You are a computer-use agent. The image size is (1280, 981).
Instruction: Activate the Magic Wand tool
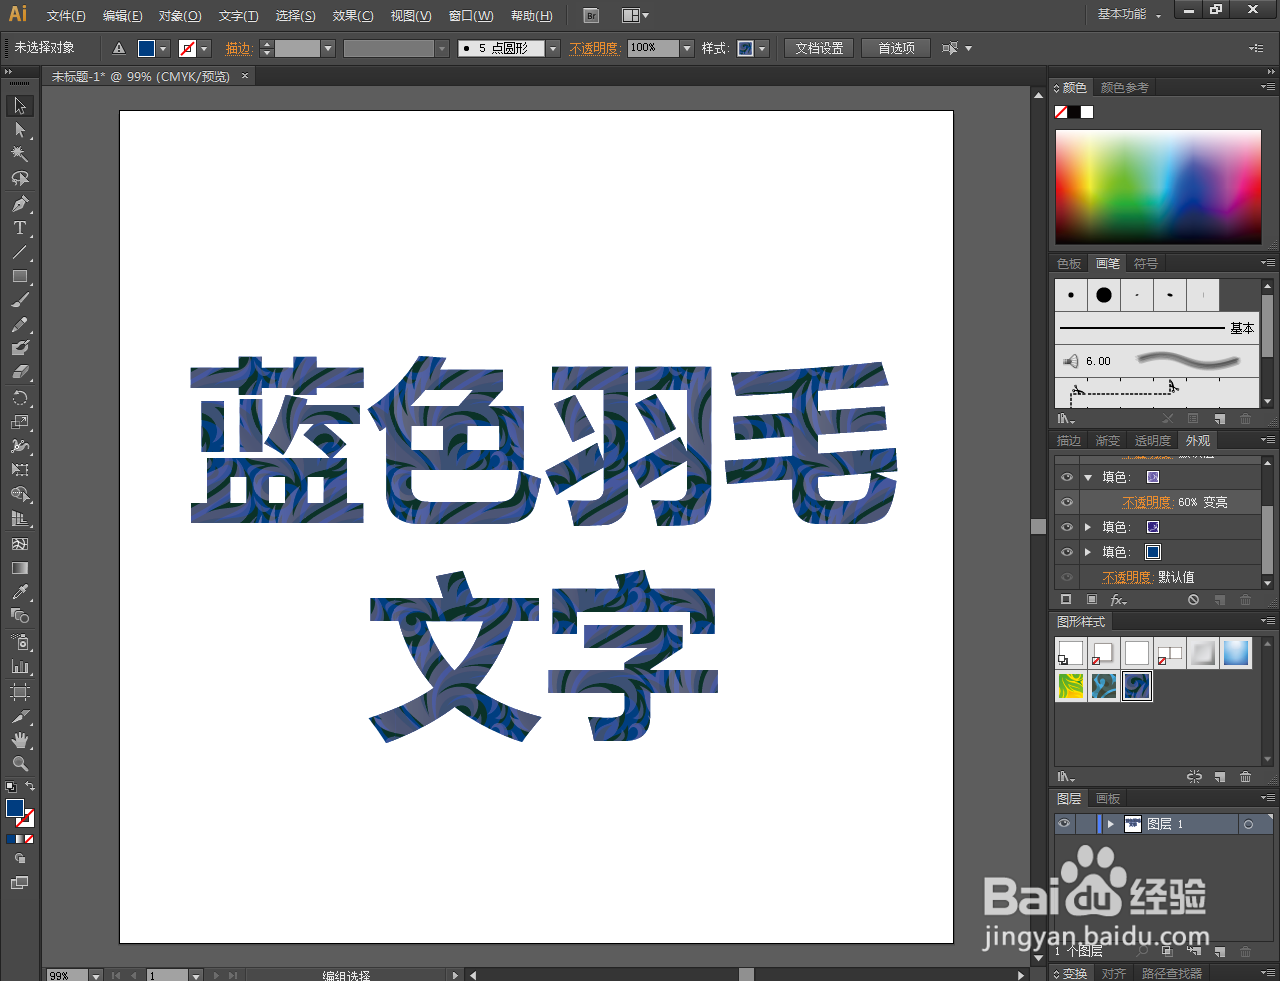tap(21, 153)
